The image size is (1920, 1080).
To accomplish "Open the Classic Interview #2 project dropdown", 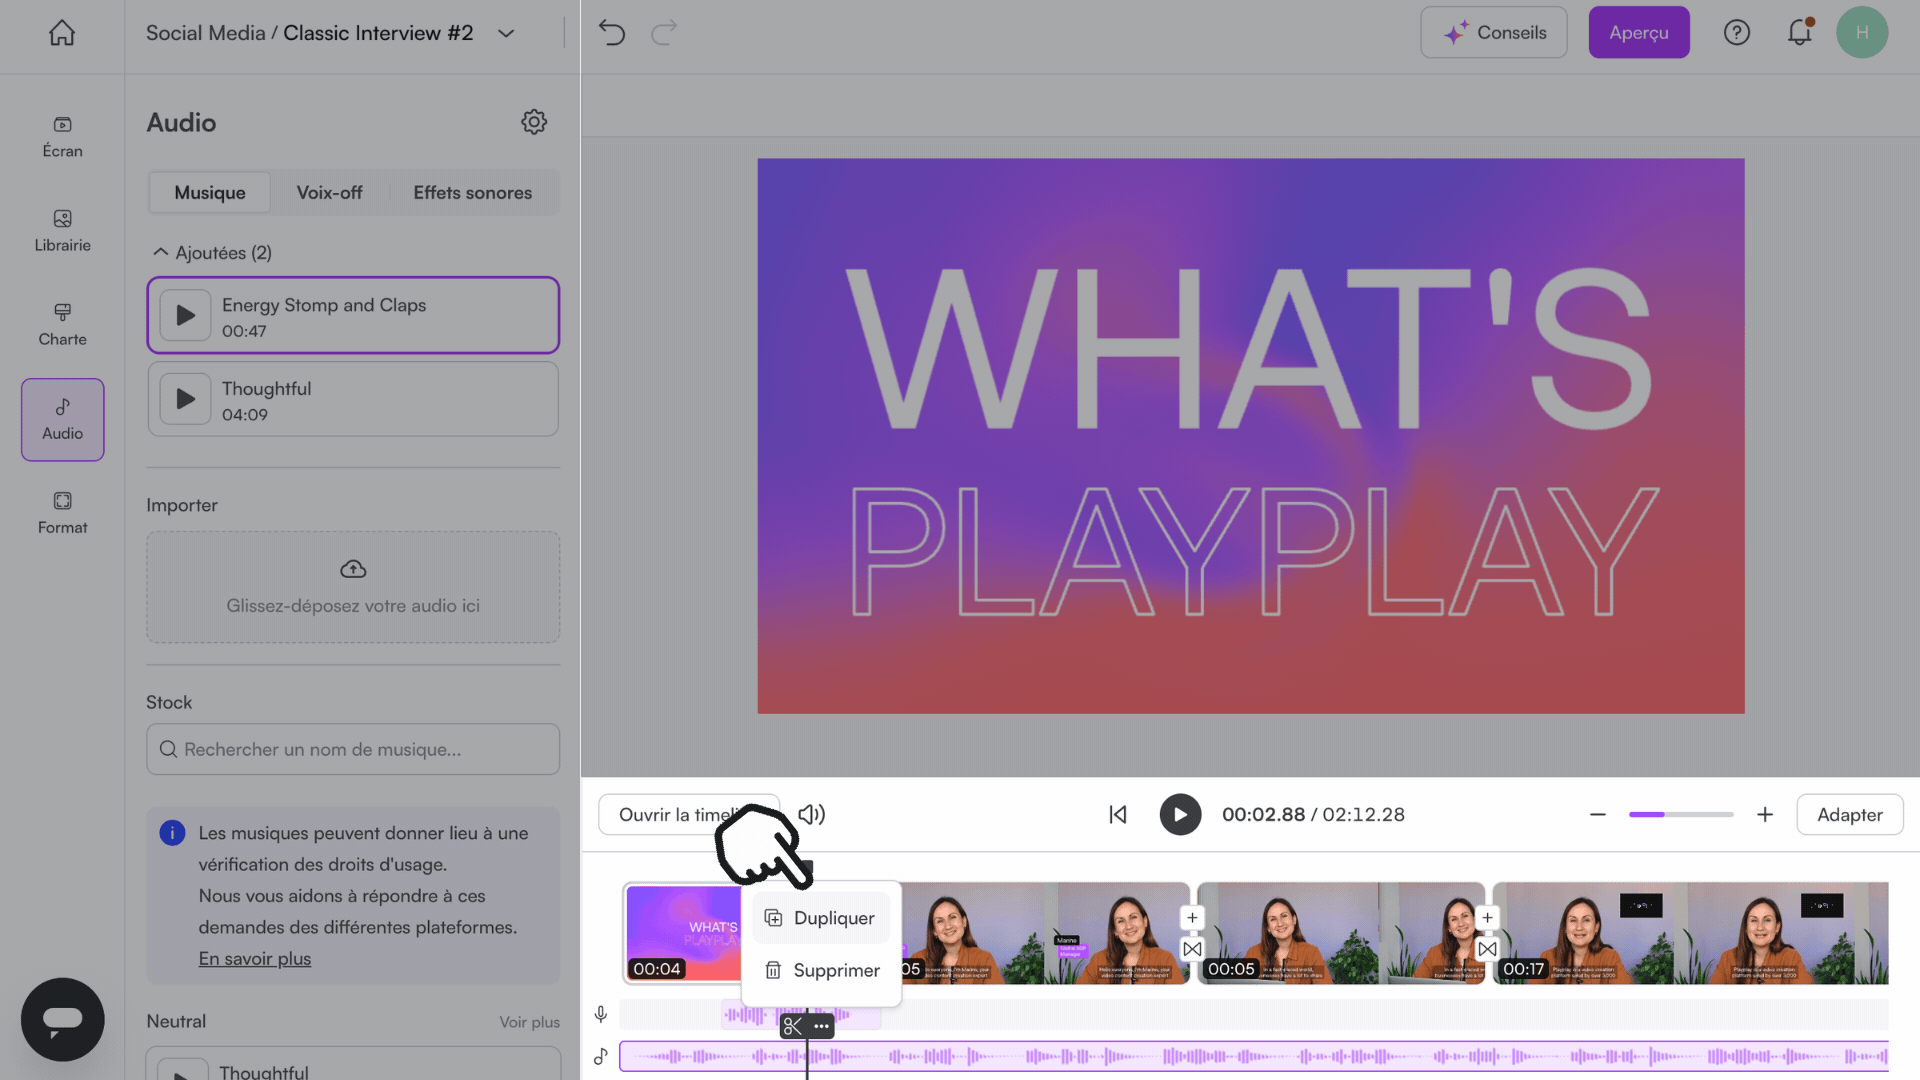I will 505,33.
